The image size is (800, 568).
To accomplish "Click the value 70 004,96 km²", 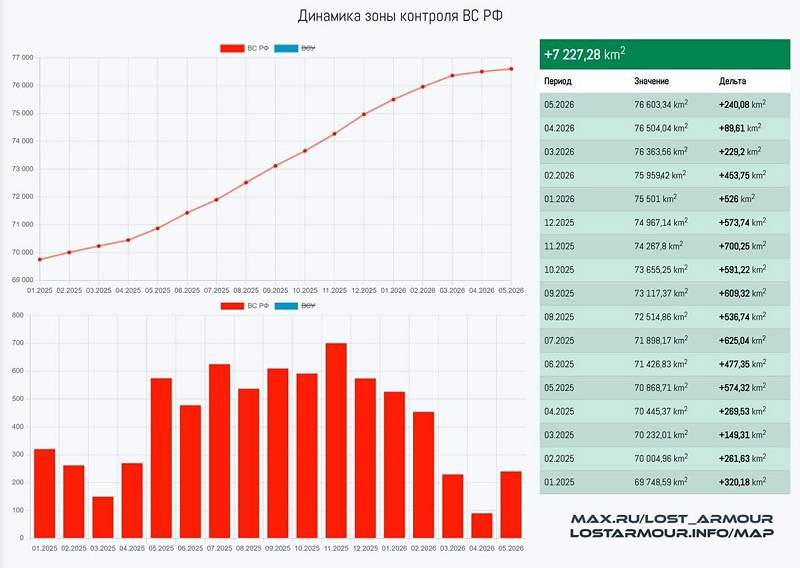I will 661,458.
